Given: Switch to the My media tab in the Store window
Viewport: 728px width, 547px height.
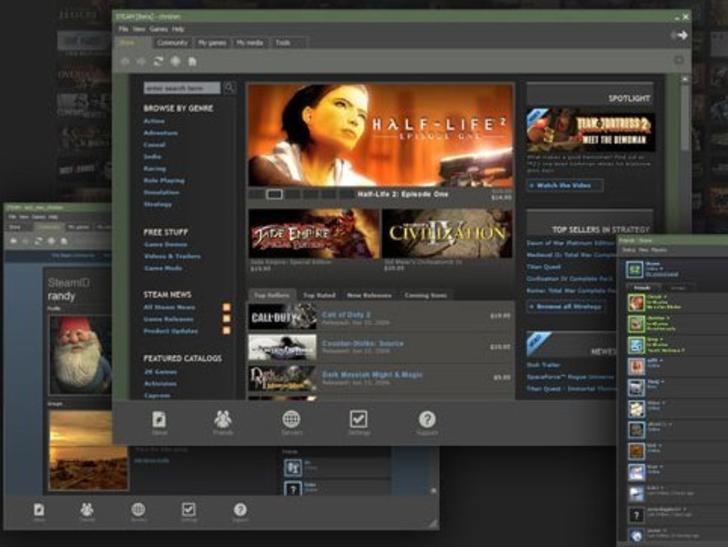Looking at the screenshot, I should pos(250,43).
